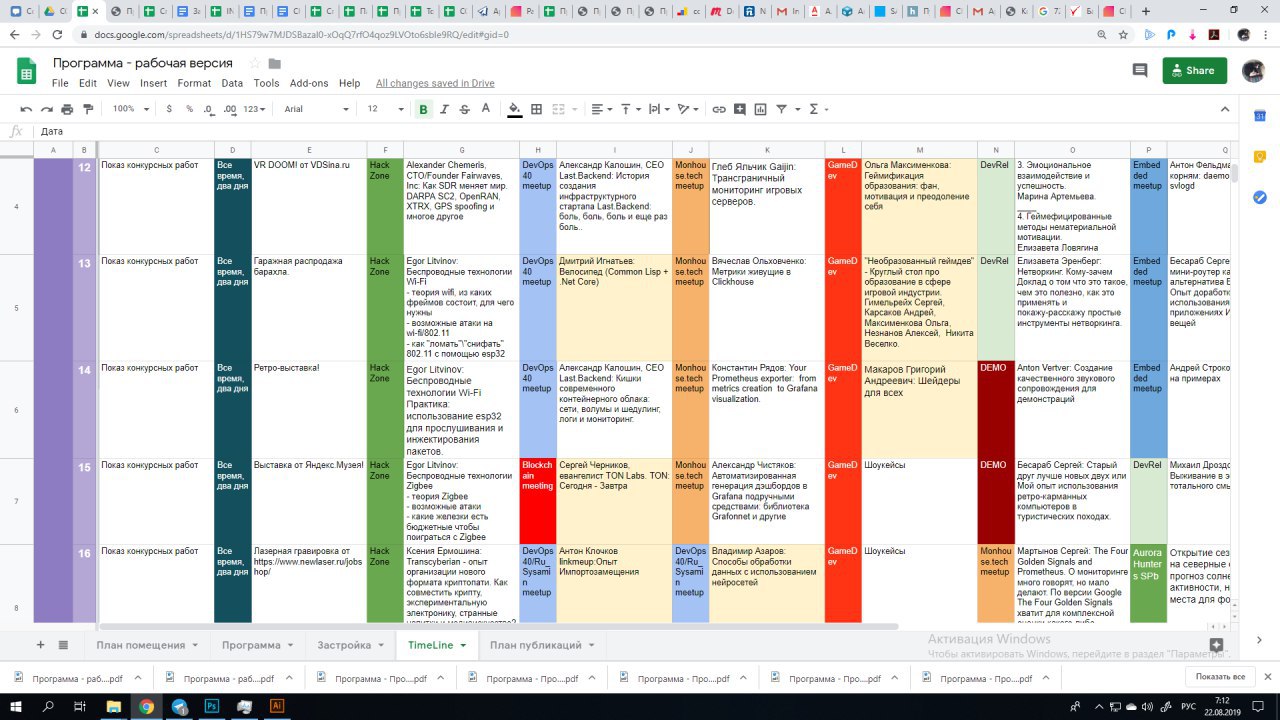Toggle Strikethrough formatting
Screen dimensions: 1280x720
[x=464, y=109]
